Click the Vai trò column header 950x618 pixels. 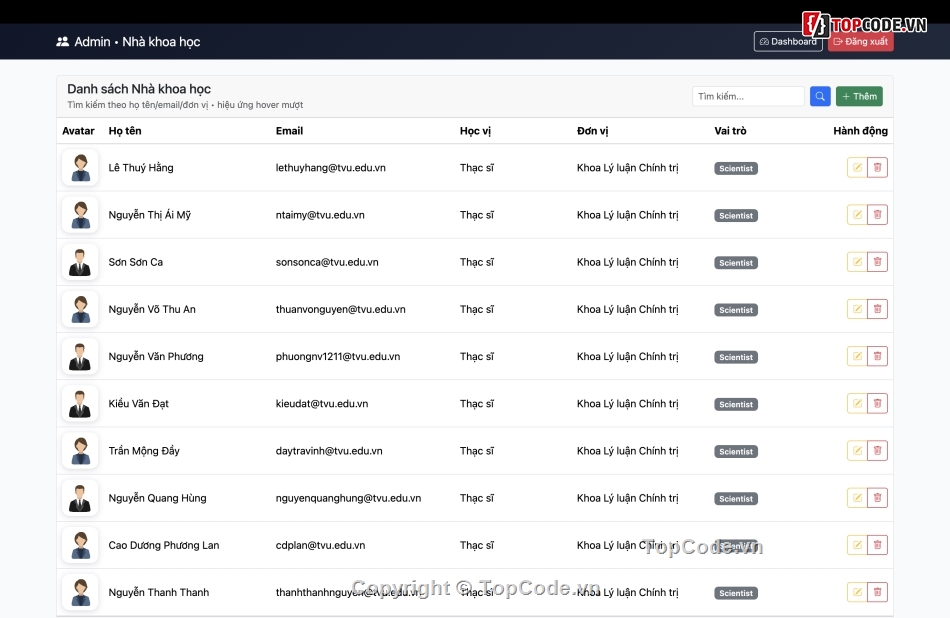pyautogui.click(x=730, y=131)
